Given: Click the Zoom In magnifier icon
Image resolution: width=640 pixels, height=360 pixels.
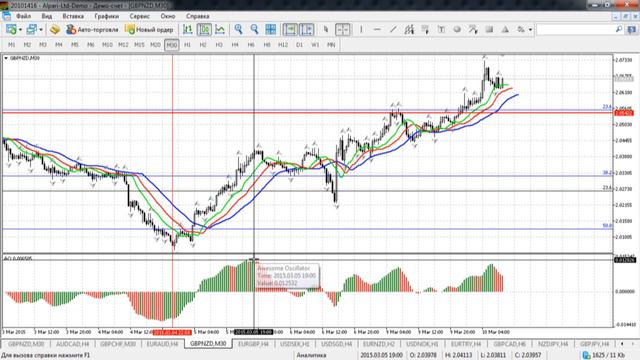Looking at the screenshot, I should click(238, 29).
